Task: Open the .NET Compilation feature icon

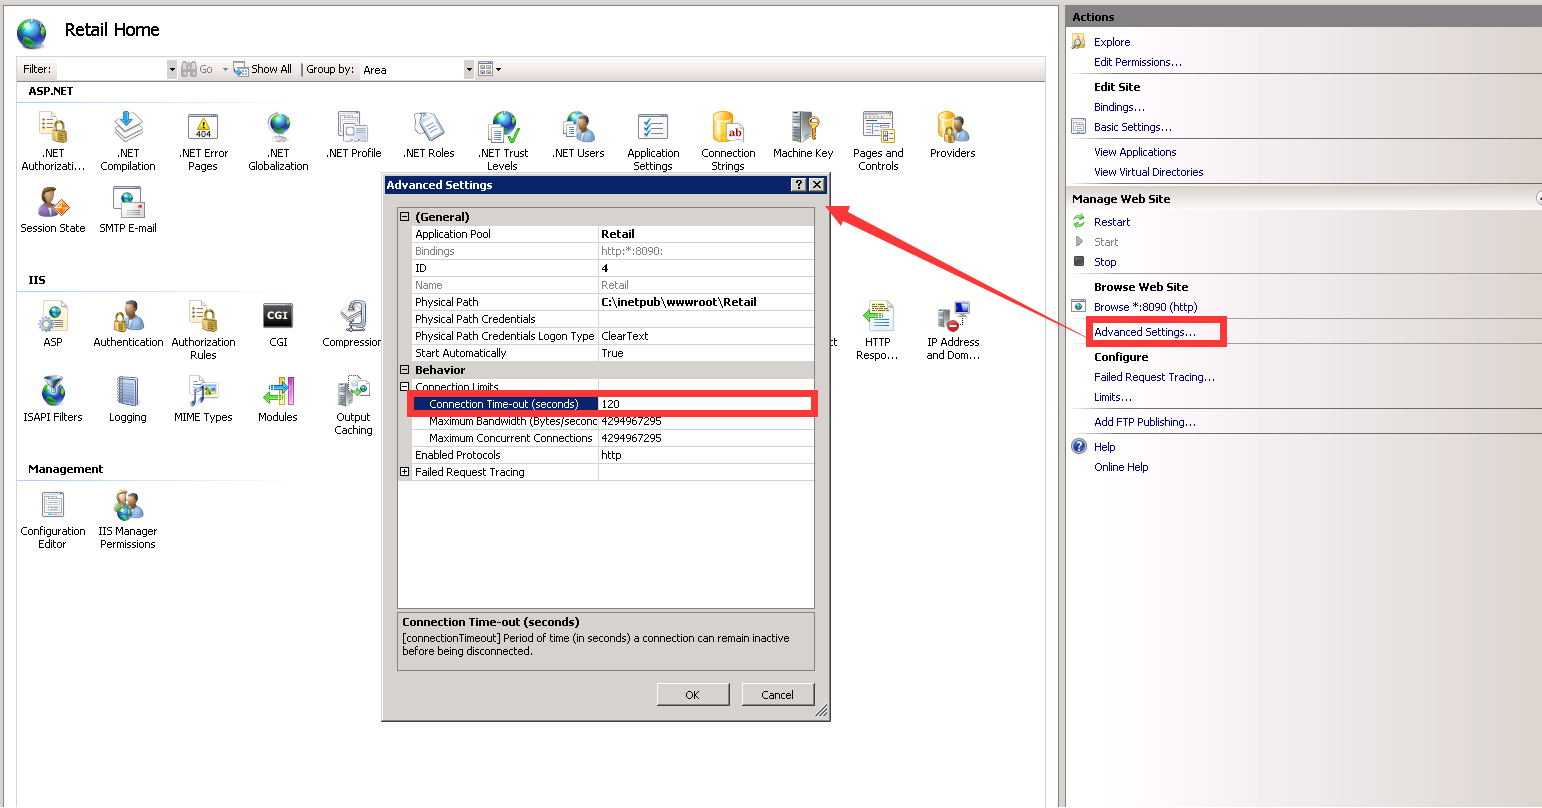Action: pos(128,140)
